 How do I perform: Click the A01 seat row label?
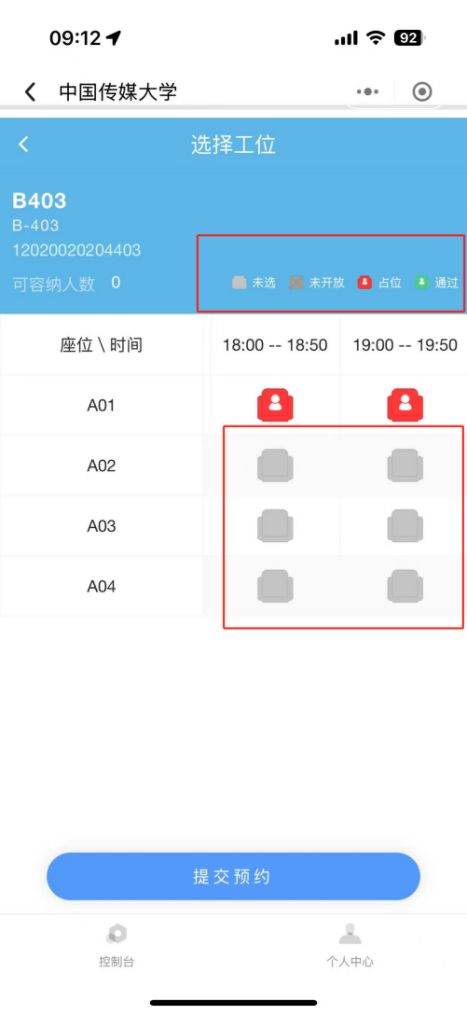pyautogui.click(x=102, y=406)
